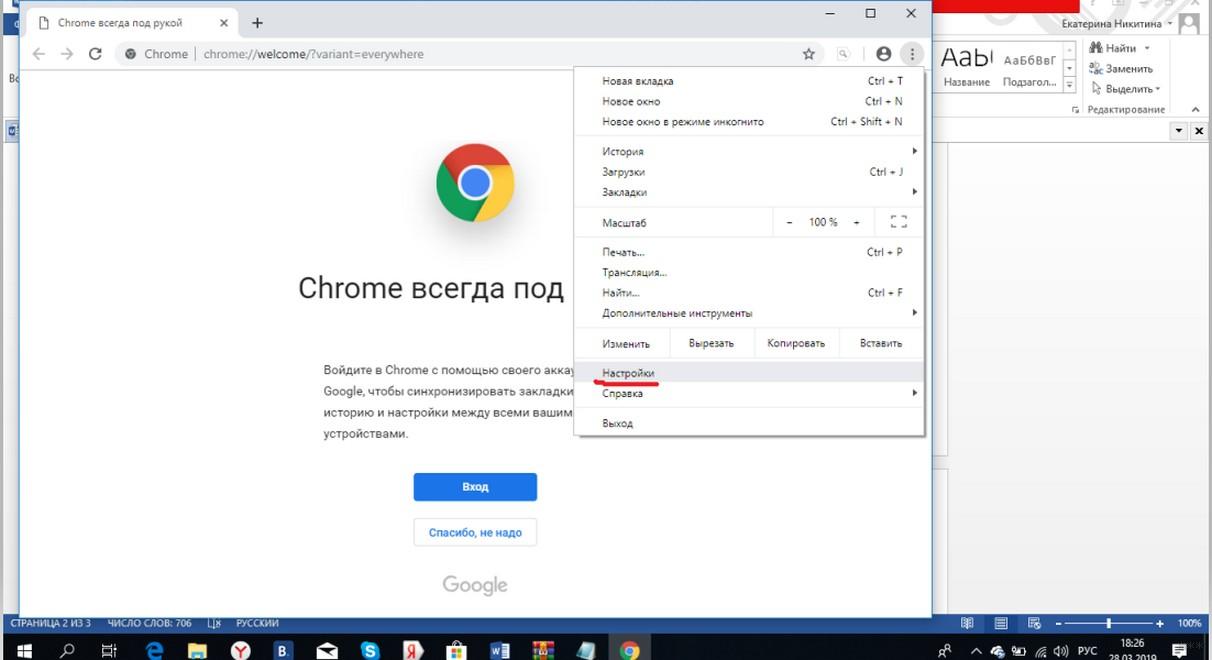Select the Подзаголовок style in Word

click(x=1030, y=68)
